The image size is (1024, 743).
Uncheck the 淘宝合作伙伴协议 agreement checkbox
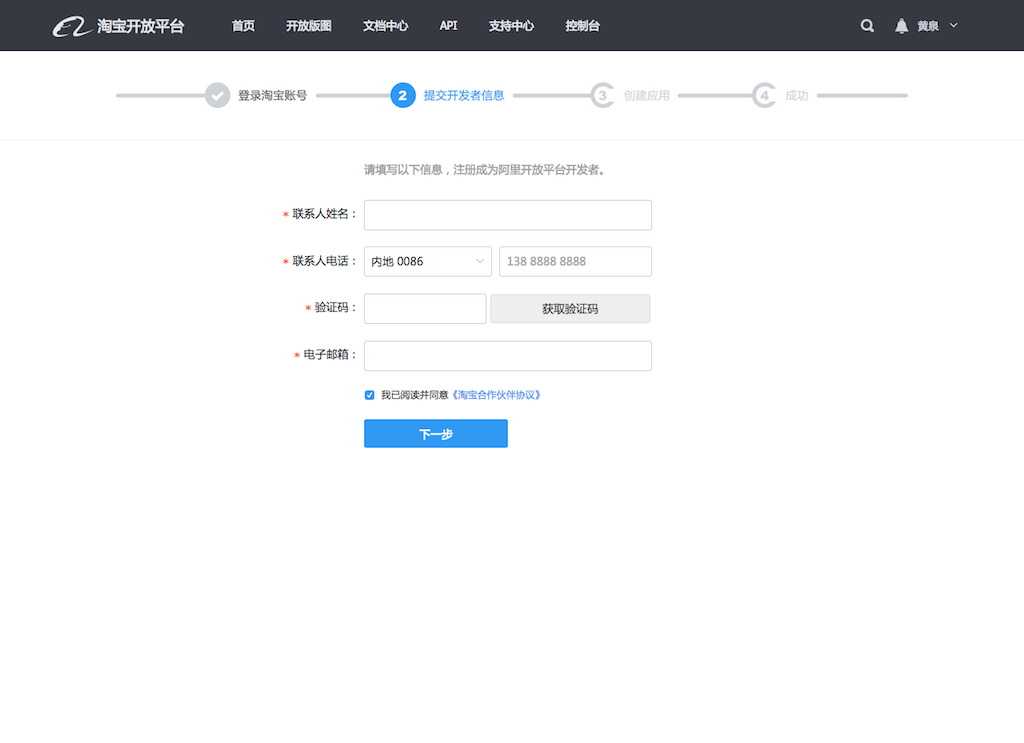[369, 394]
